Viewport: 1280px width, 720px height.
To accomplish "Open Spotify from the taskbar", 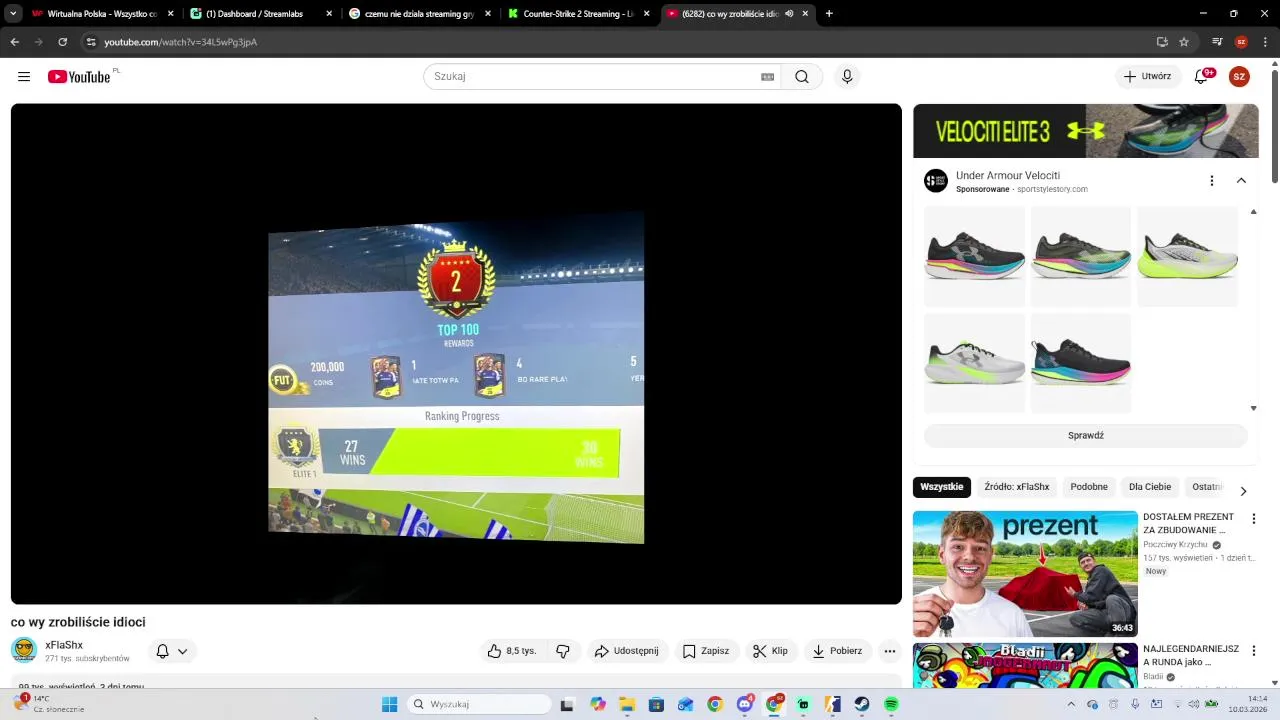I will coord(891,704).
